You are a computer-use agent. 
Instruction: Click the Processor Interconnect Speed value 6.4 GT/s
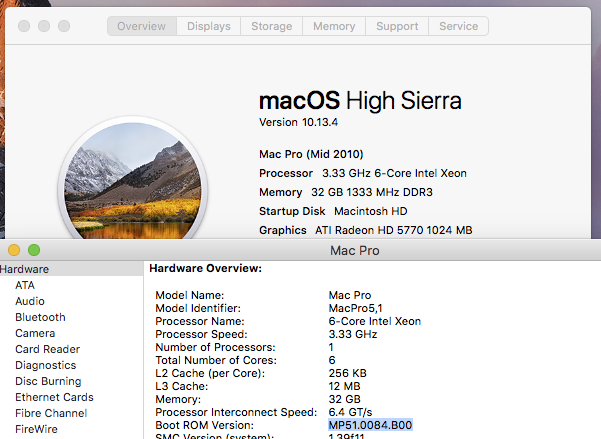click(350, 412)
